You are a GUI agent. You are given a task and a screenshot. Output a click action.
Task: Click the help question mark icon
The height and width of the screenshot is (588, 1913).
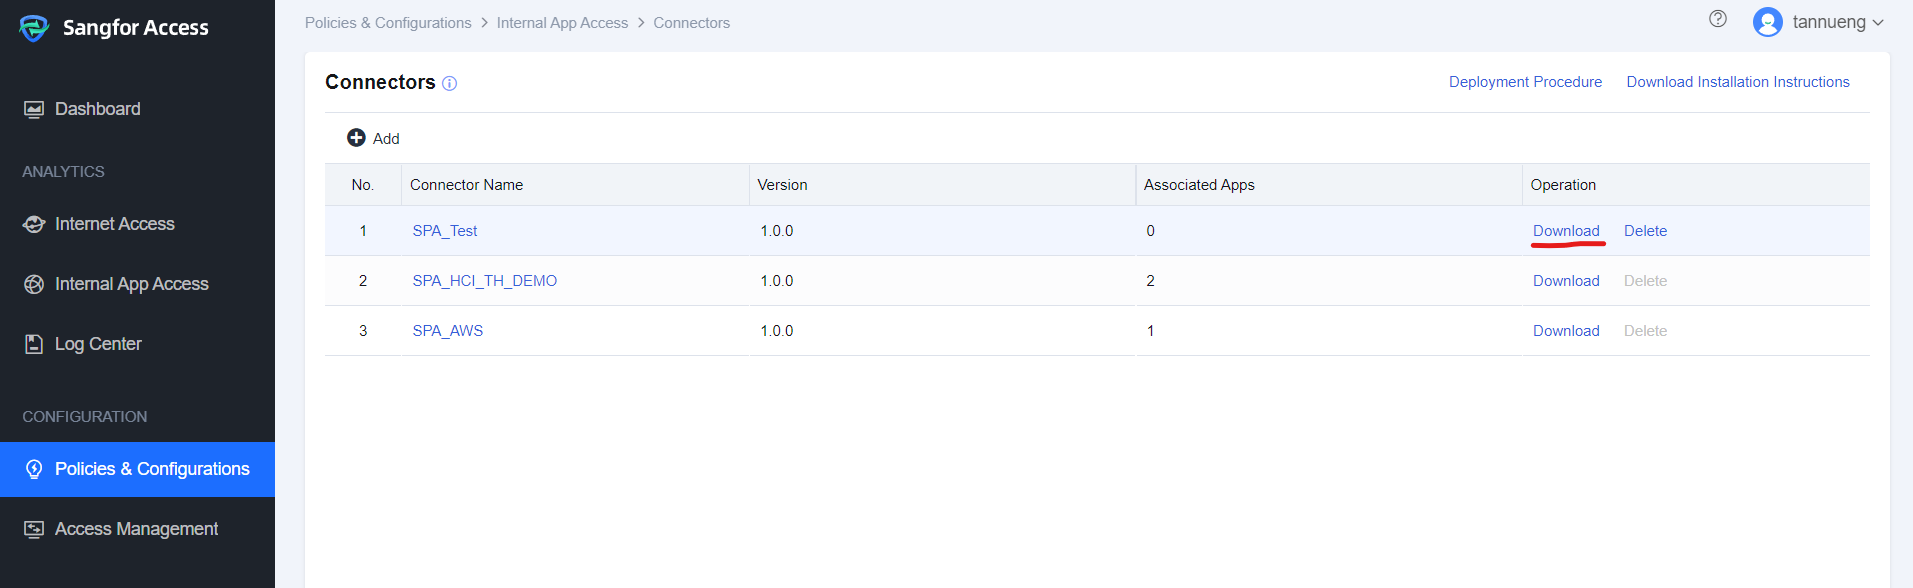coord(1718,18)
